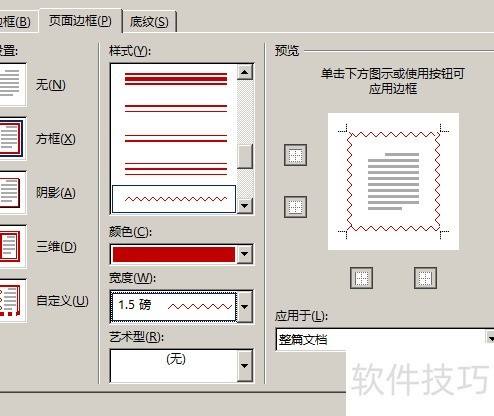Click the 阴影(A) label

pyautogui.click(x=56, y=193)
